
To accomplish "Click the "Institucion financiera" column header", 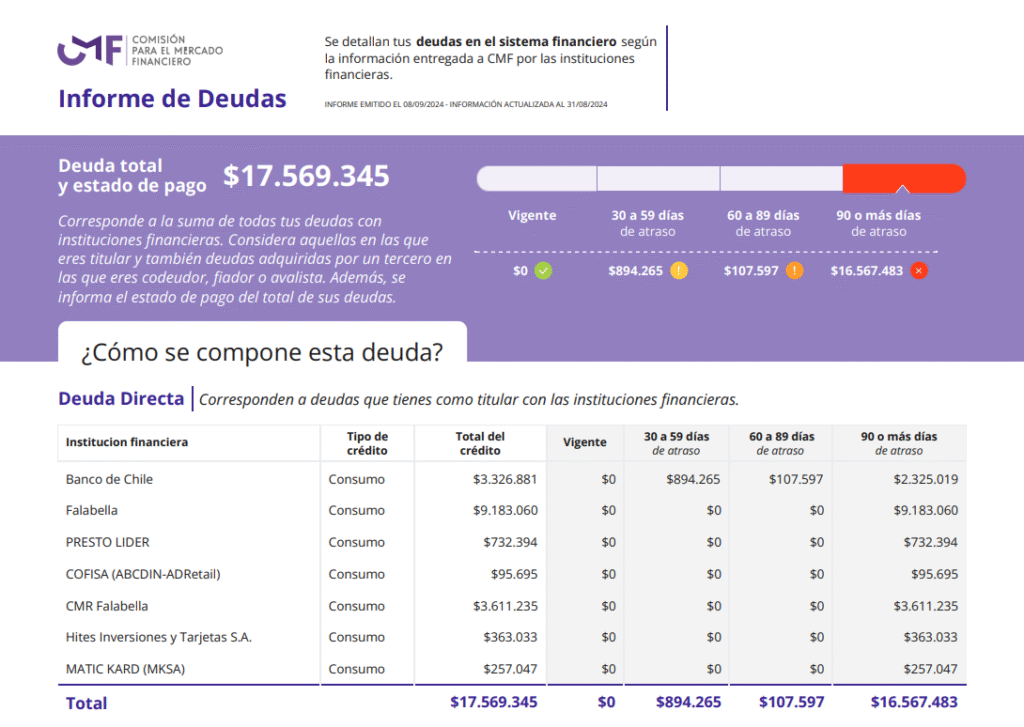I will (x=127, y=442).
